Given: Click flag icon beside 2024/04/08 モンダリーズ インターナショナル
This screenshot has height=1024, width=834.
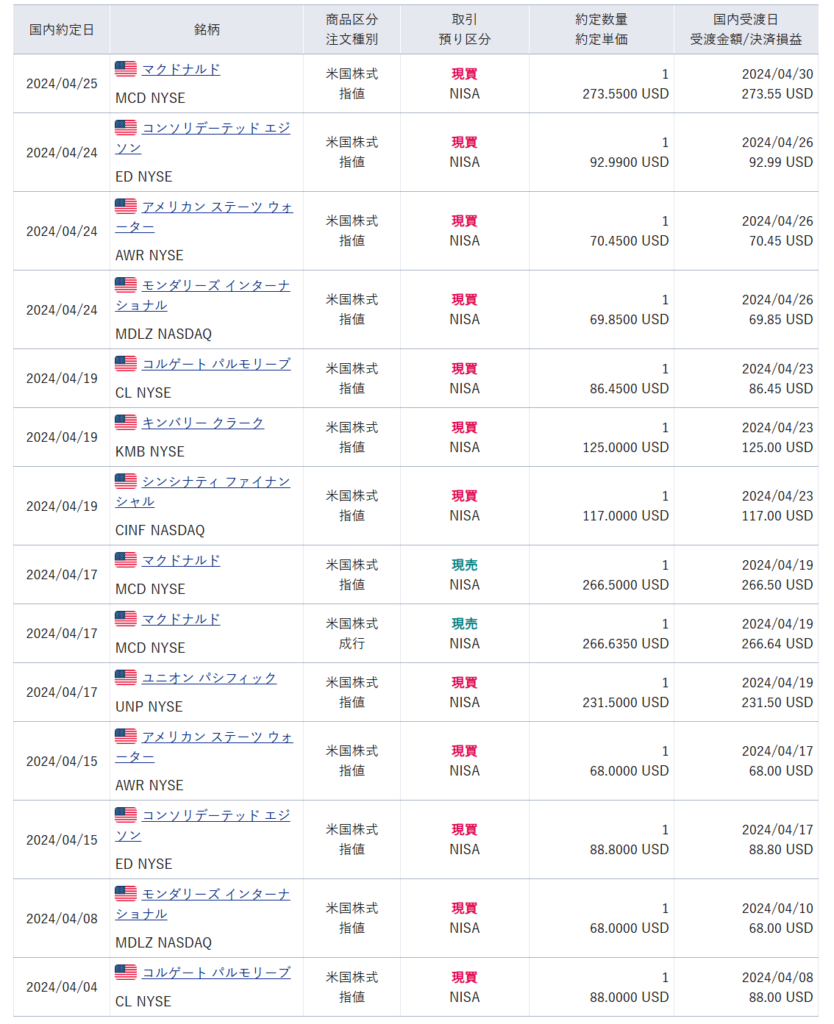Looking at the screenshot, I should click(x=125, y=894).
